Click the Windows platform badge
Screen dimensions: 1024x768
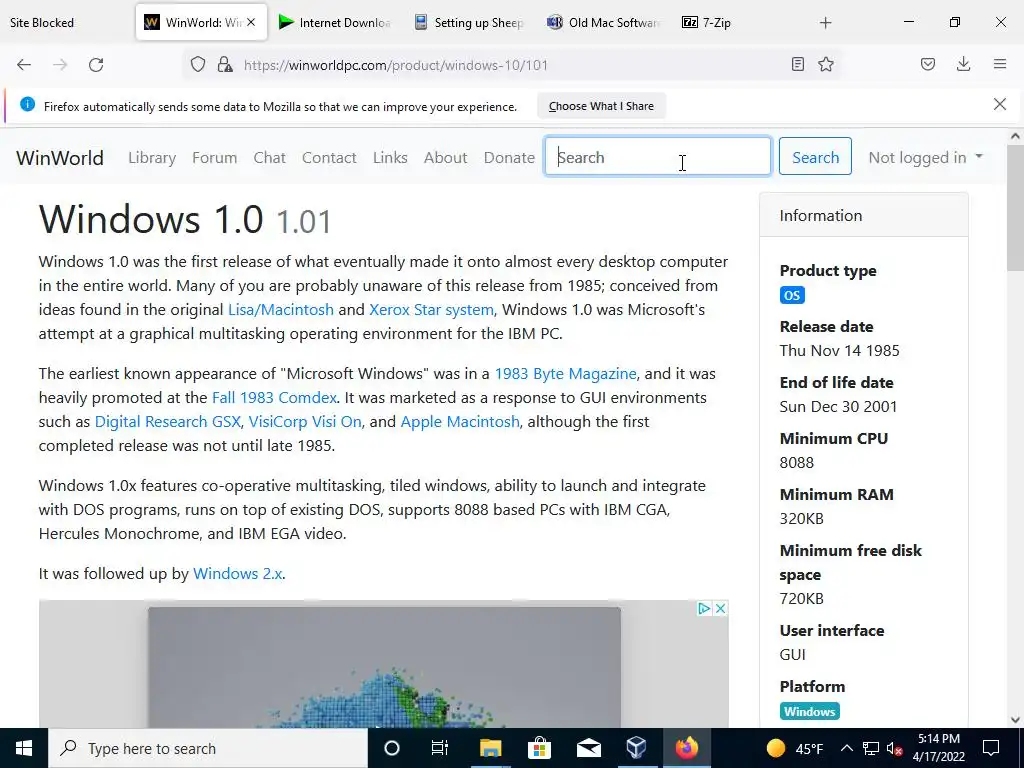[810, 711]
